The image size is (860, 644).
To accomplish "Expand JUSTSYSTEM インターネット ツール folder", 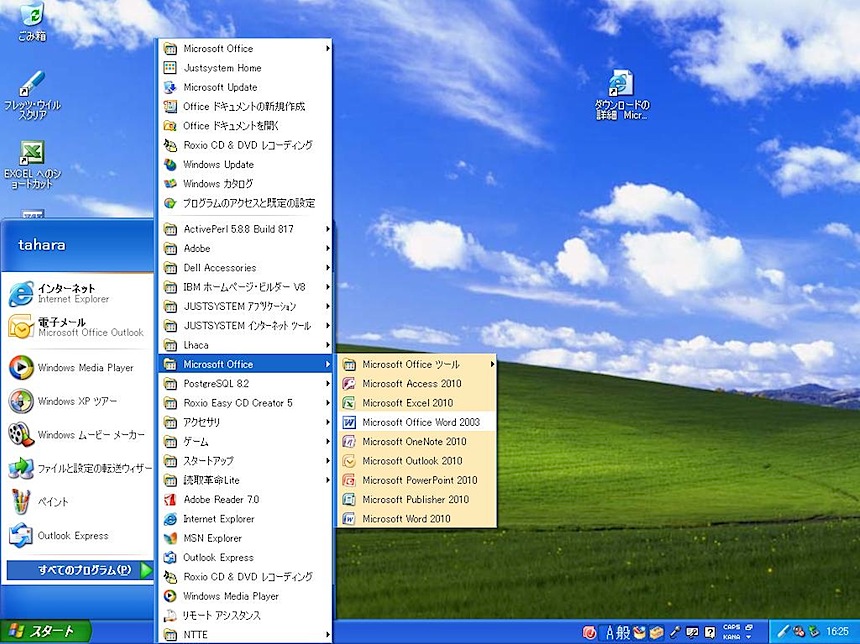I will point(245,325).
